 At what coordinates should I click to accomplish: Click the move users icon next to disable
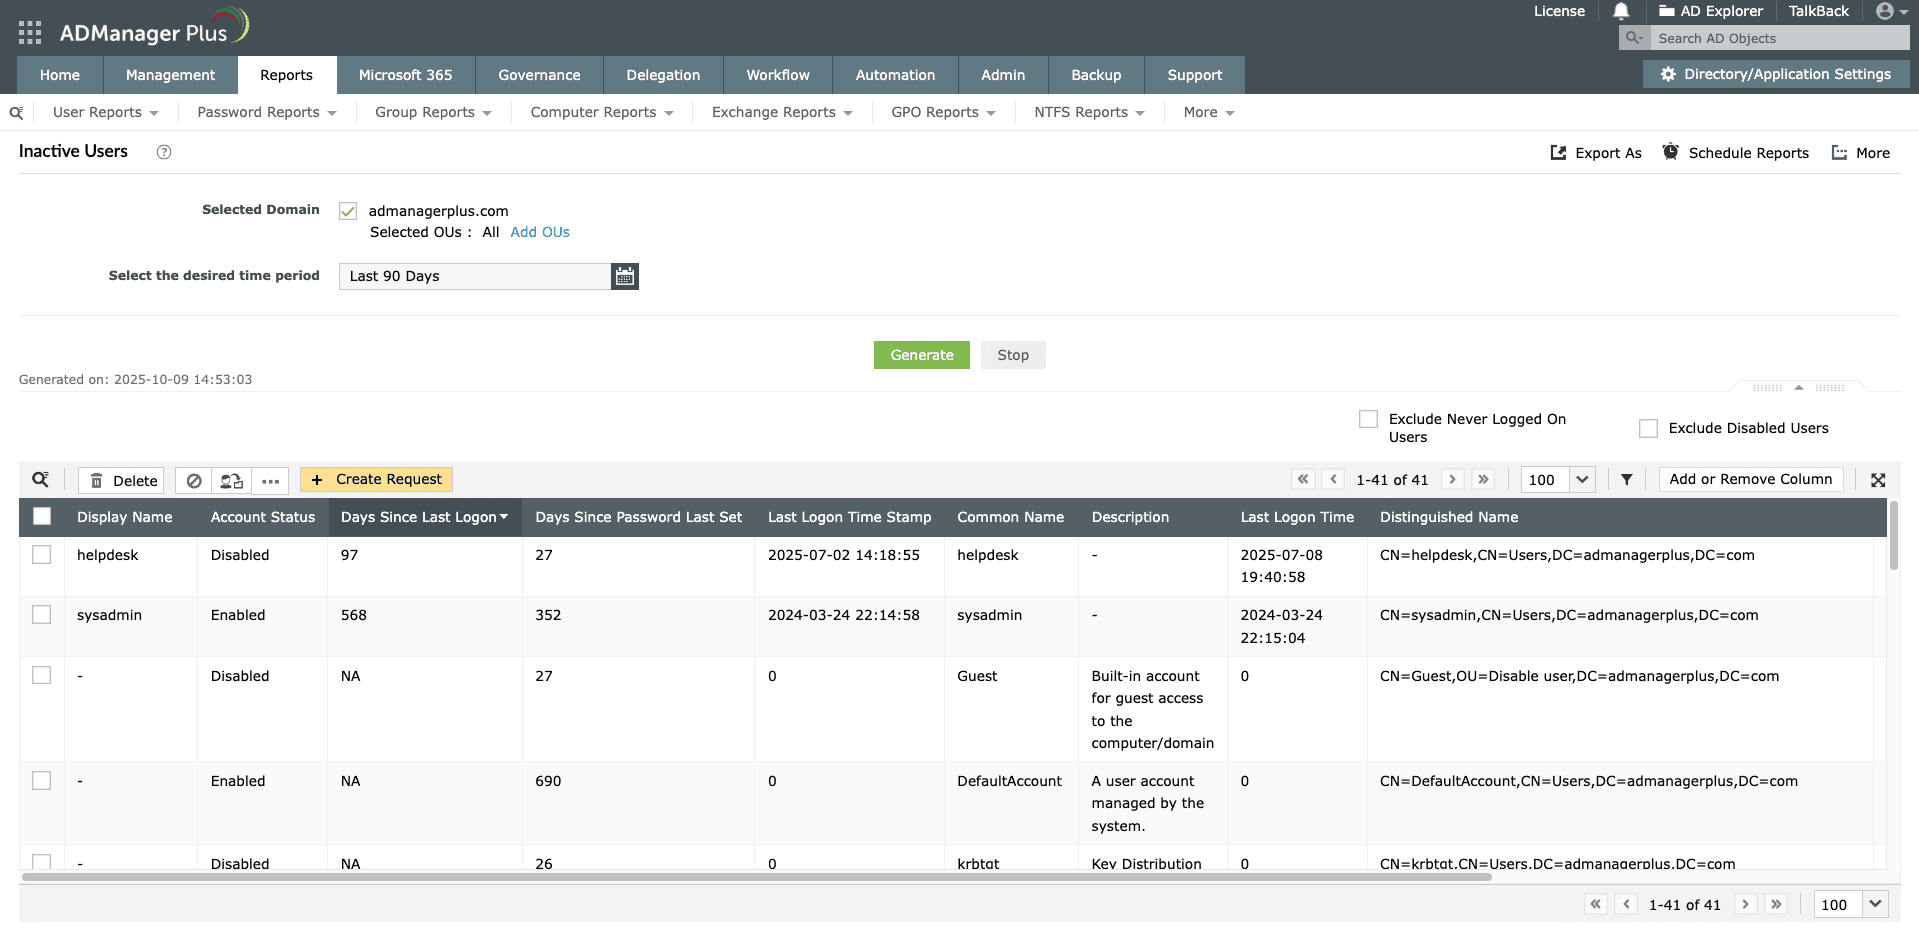click(x=231, y=480)
